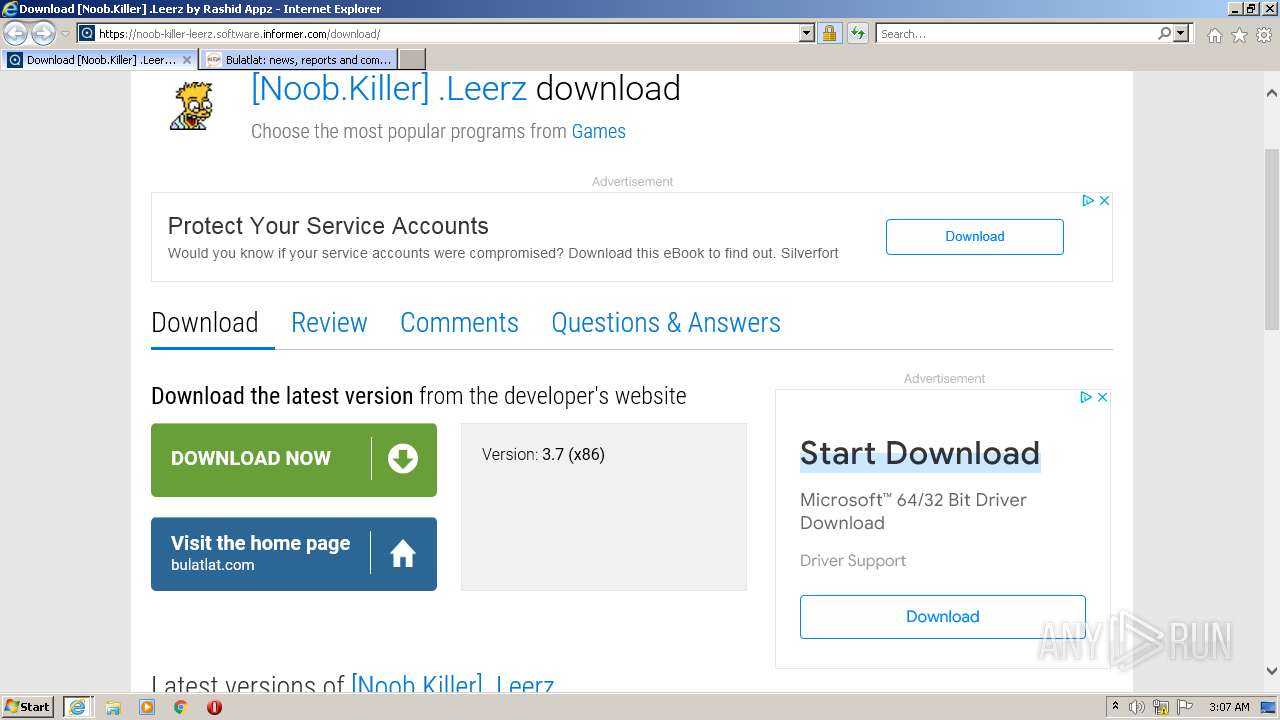Image resolution: width=1280 pixels, height=720 pixels.
Task: Open the browser Home icon
Action: pyautogui.click(x=1214, y=35)
